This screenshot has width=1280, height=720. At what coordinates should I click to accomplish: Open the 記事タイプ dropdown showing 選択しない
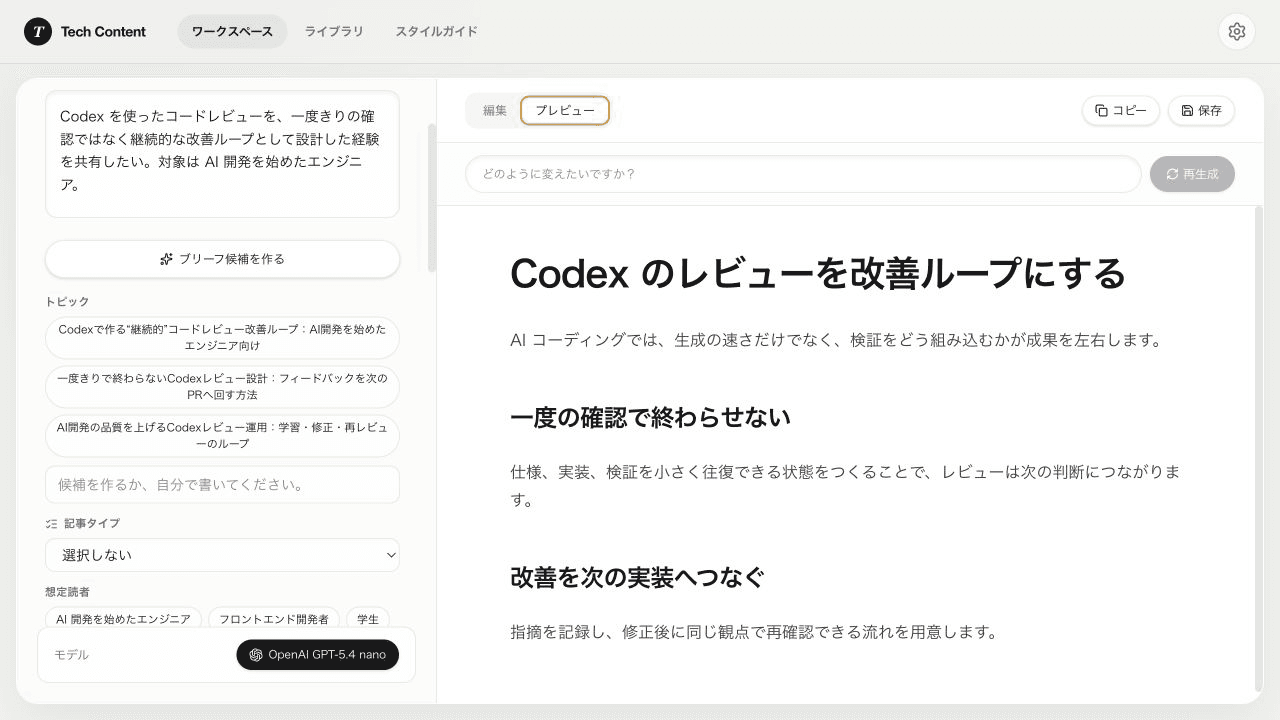222,555
